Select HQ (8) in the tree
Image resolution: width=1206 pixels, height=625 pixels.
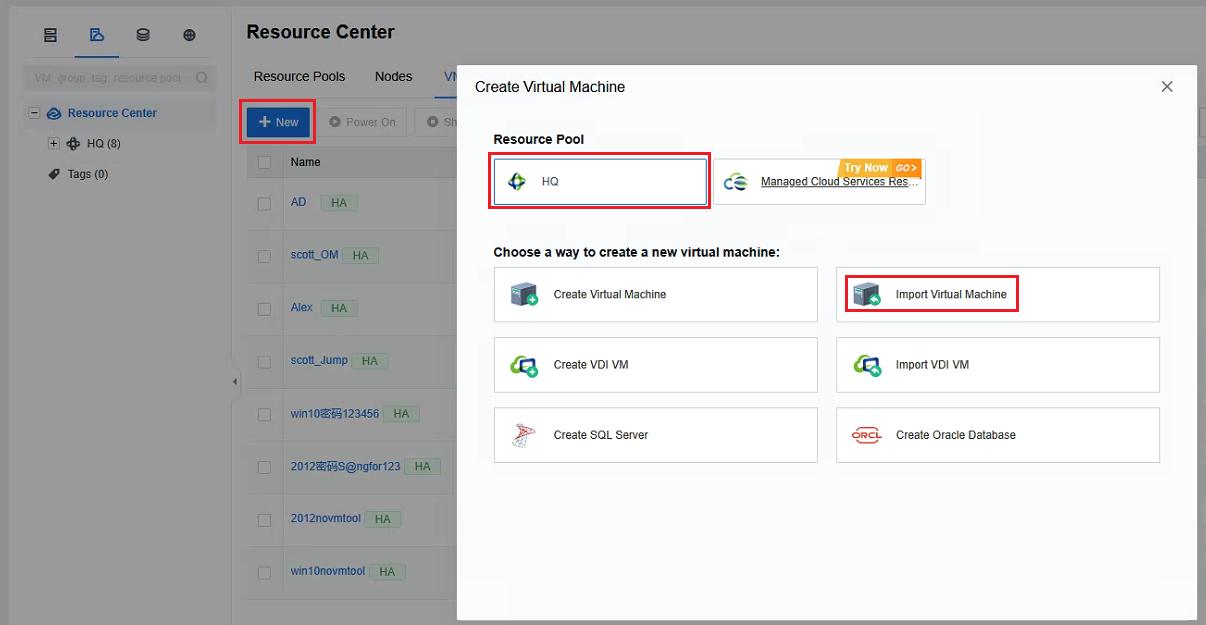pyautogui.click(x=104, y=144)
